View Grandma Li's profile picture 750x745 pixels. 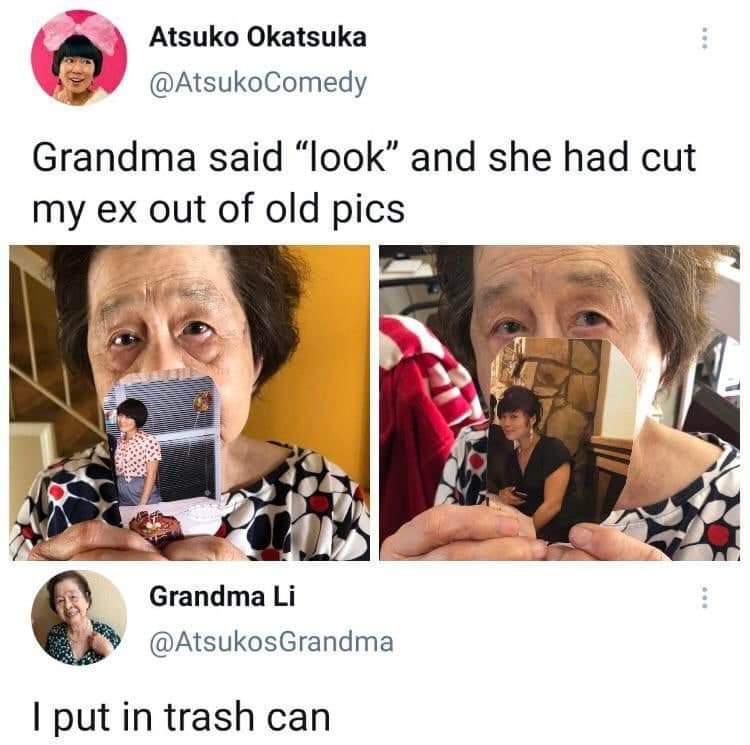pyautogui.click(x=79, y=617)
